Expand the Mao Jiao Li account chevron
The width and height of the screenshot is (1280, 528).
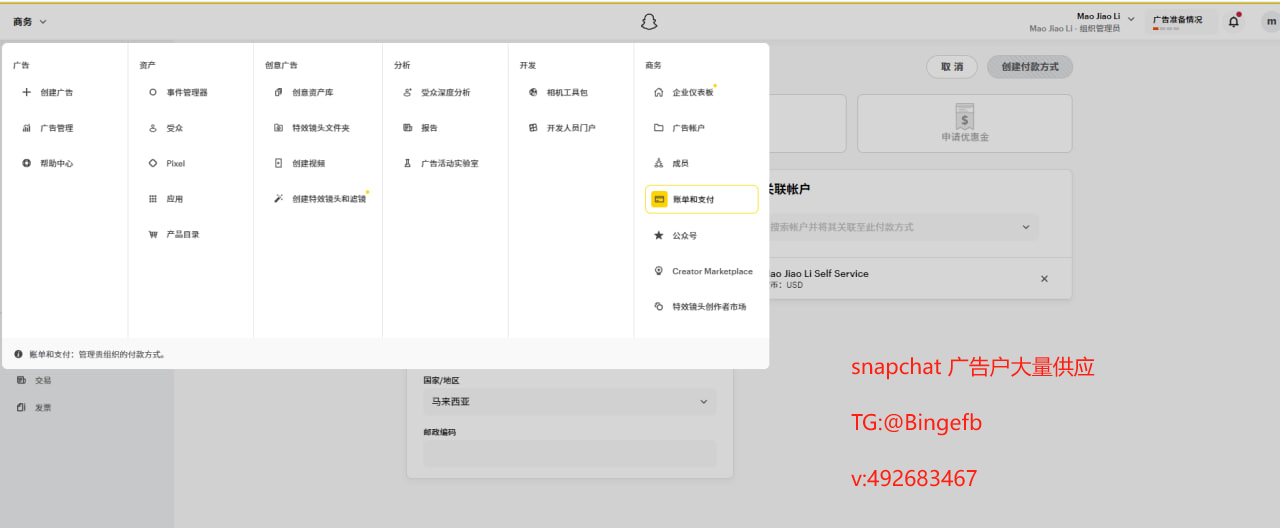[1131, 19]
